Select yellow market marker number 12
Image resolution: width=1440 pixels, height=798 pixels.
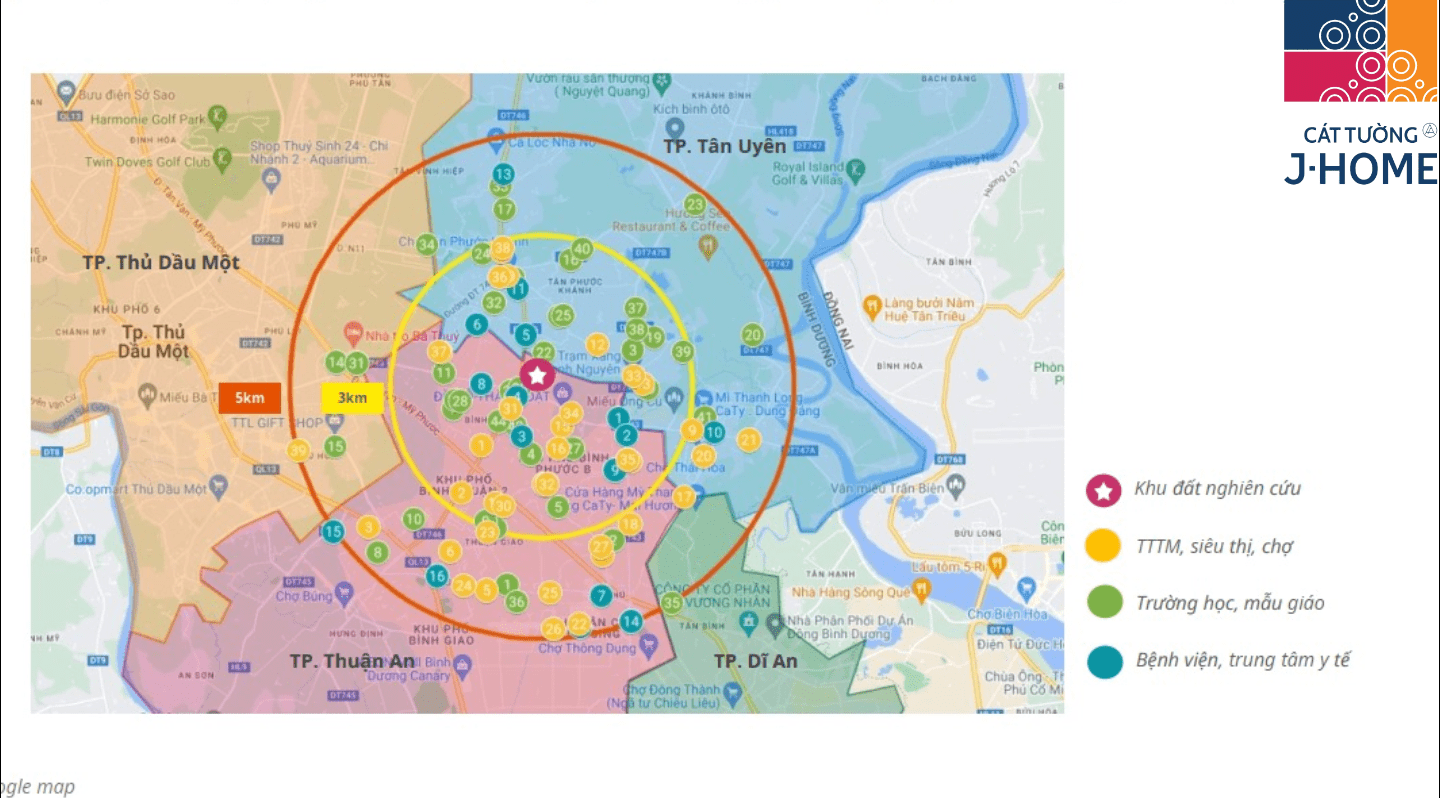[597, 343]
